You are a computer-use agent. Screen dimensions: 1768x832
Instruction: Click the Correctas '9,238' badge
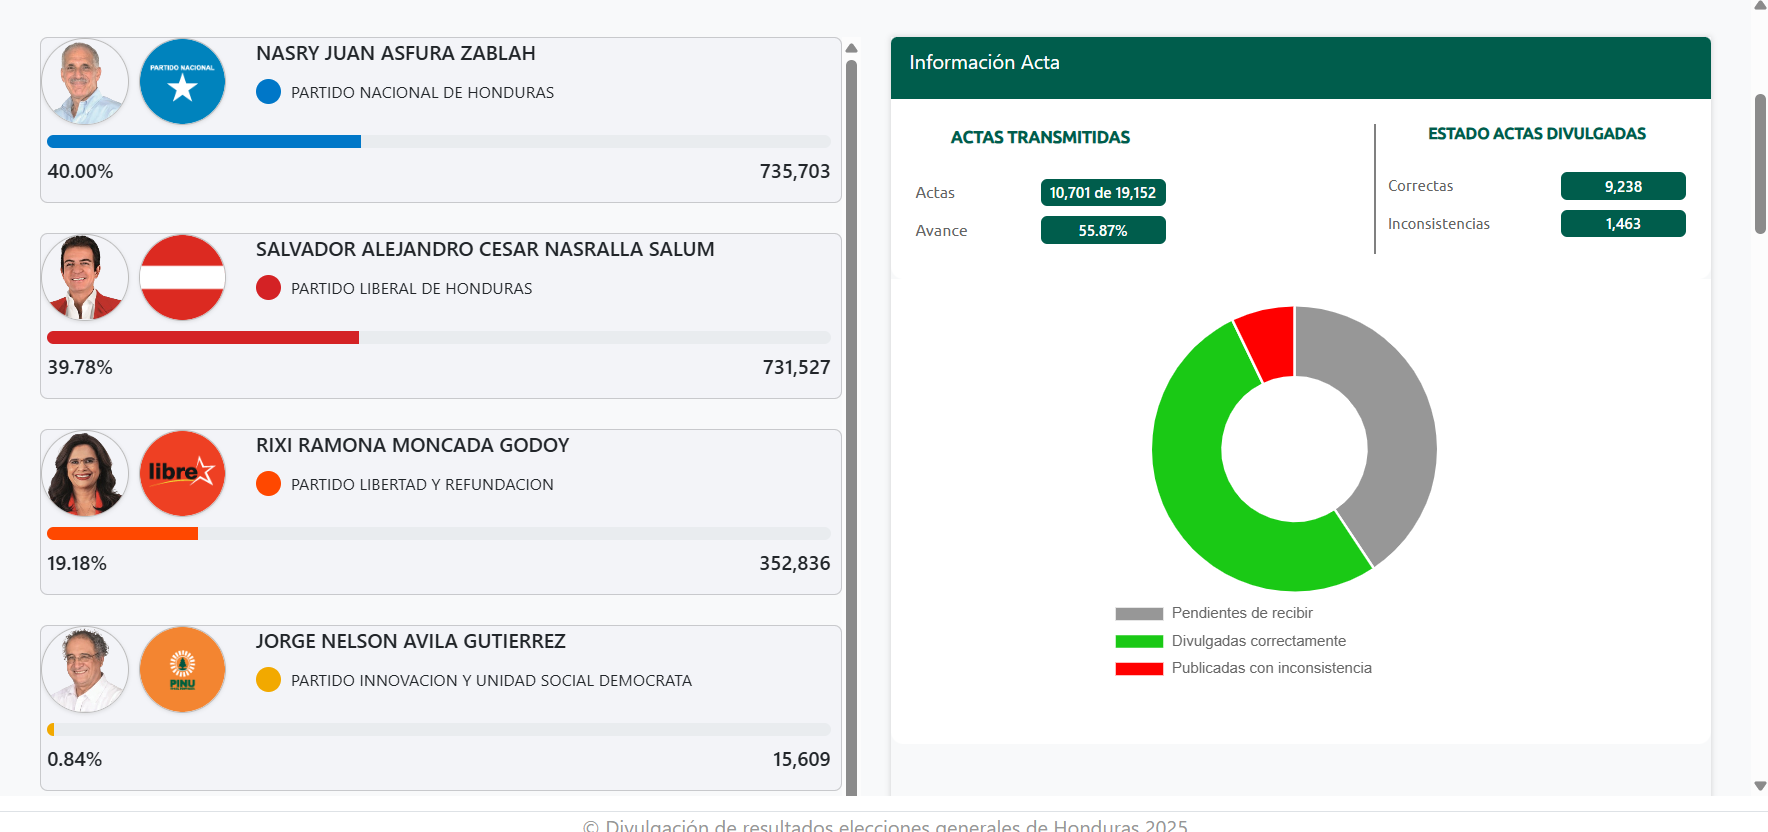(x=1623, y=186)
